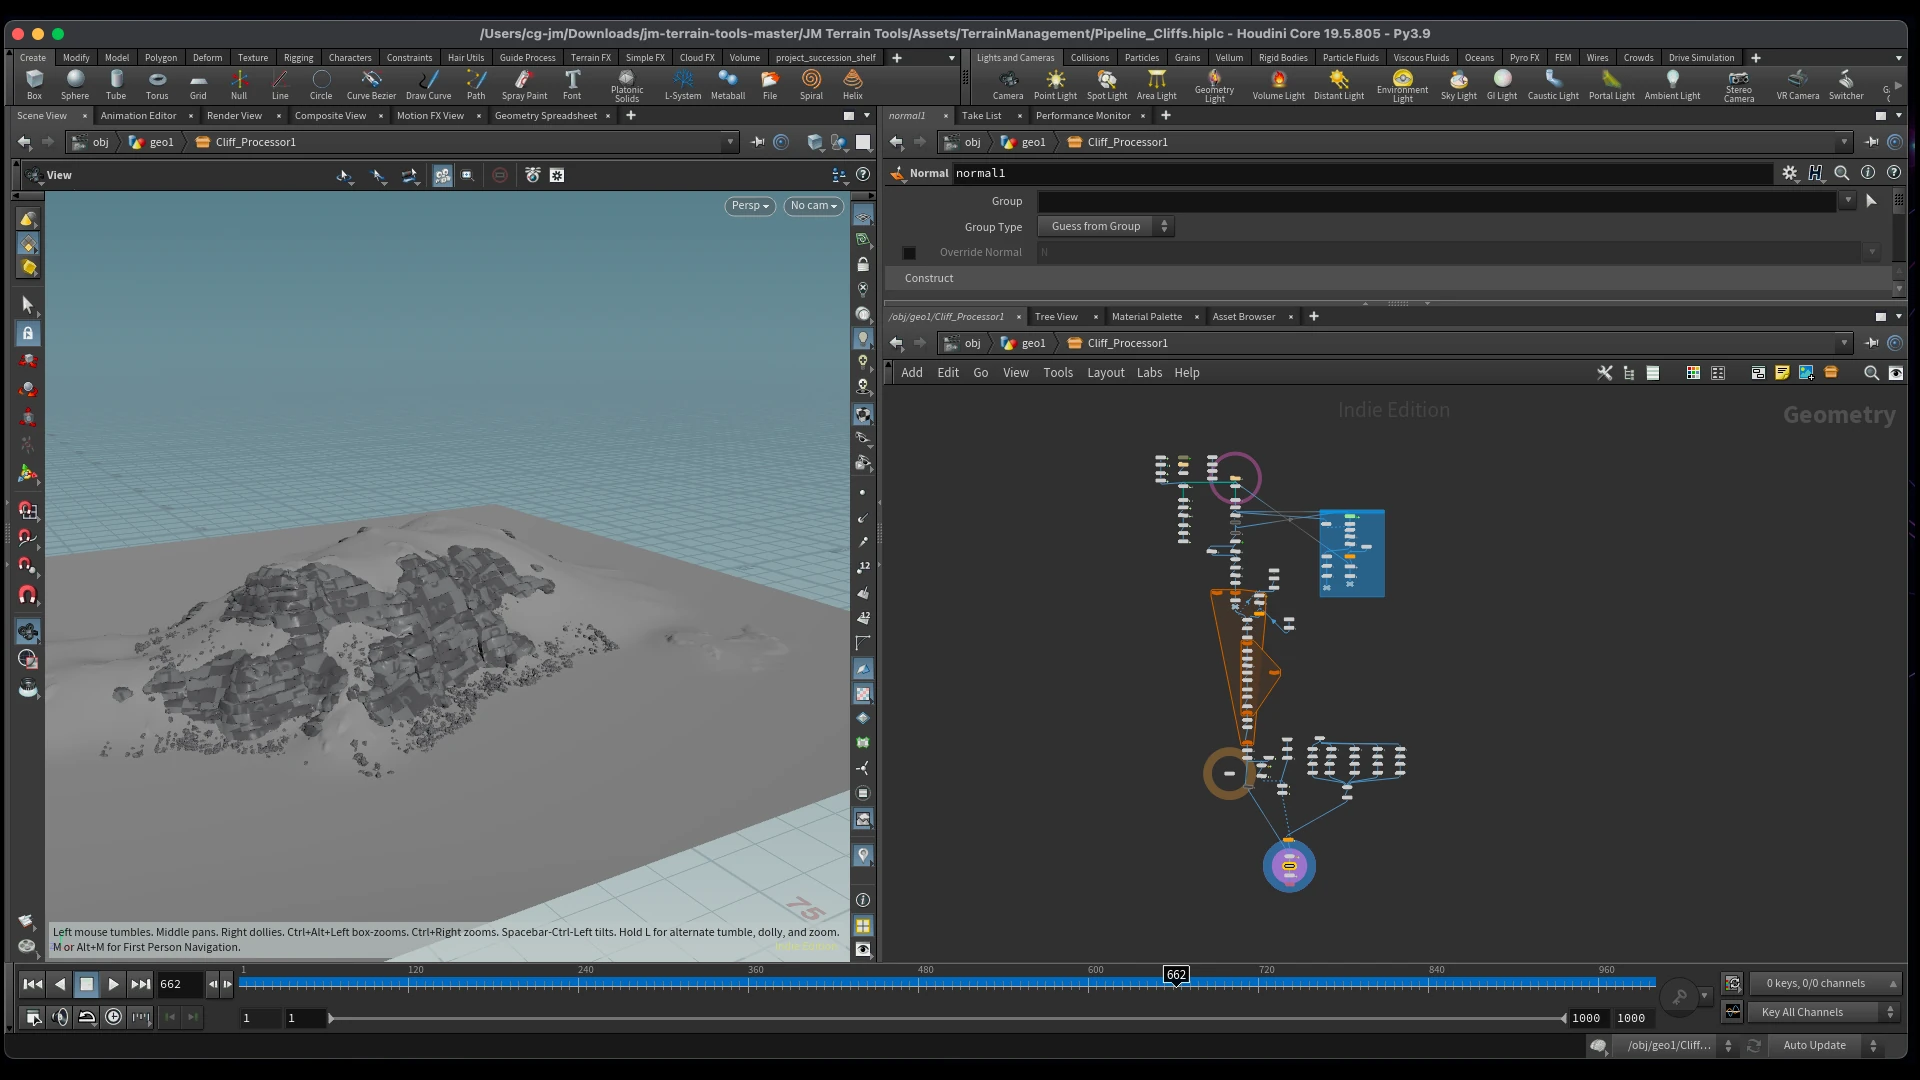Toggle audio scrub speaker button
The height and width of the screenshot is (1080, 1920).
pyautogui.click(x=60, y=1018)
